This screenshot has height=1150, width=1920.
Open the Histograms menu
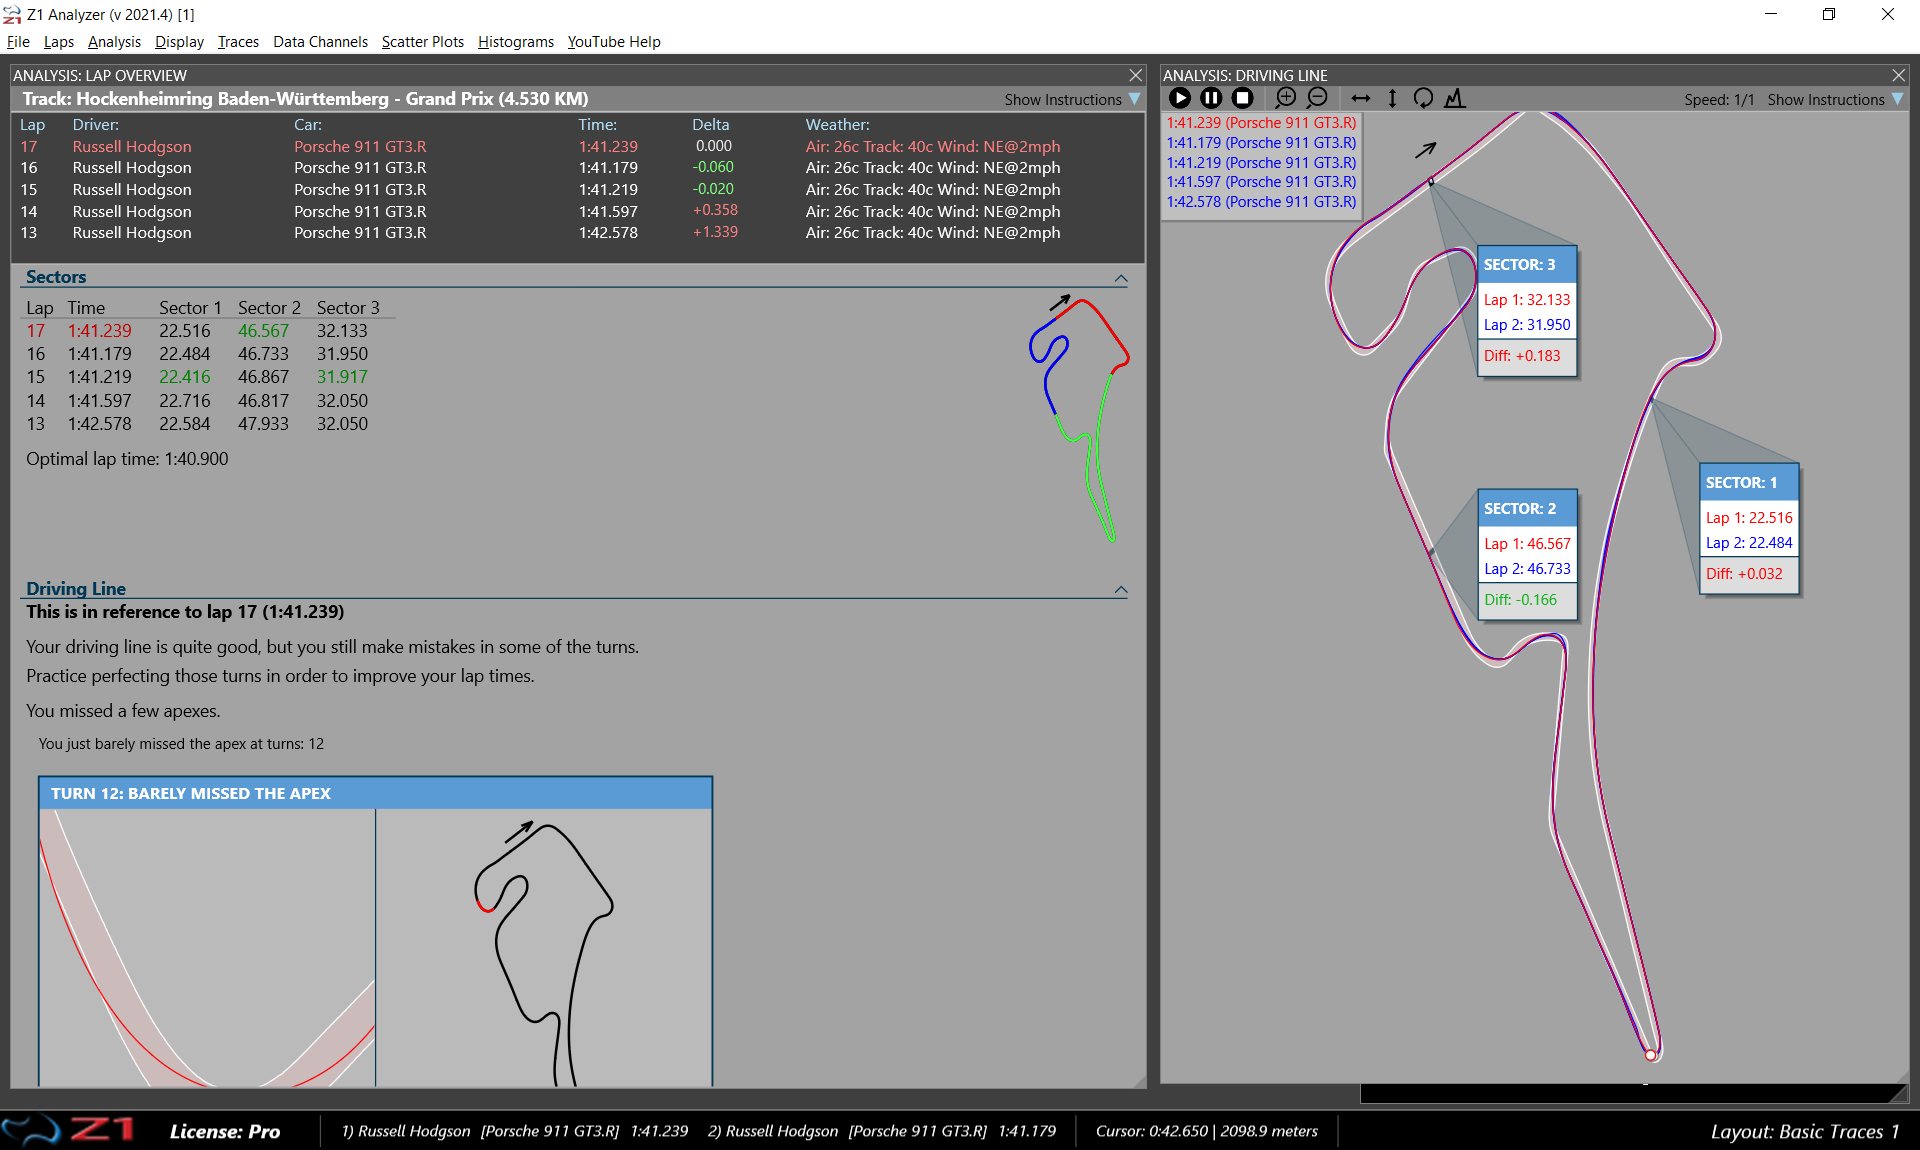516,42
